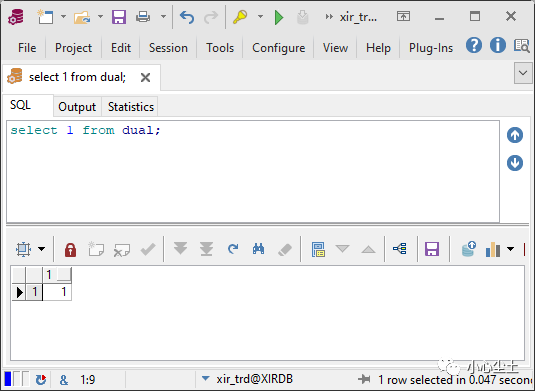The image size is (535, 391).
Task: Open the New dropdown arrow
Action: pos(63,16)
